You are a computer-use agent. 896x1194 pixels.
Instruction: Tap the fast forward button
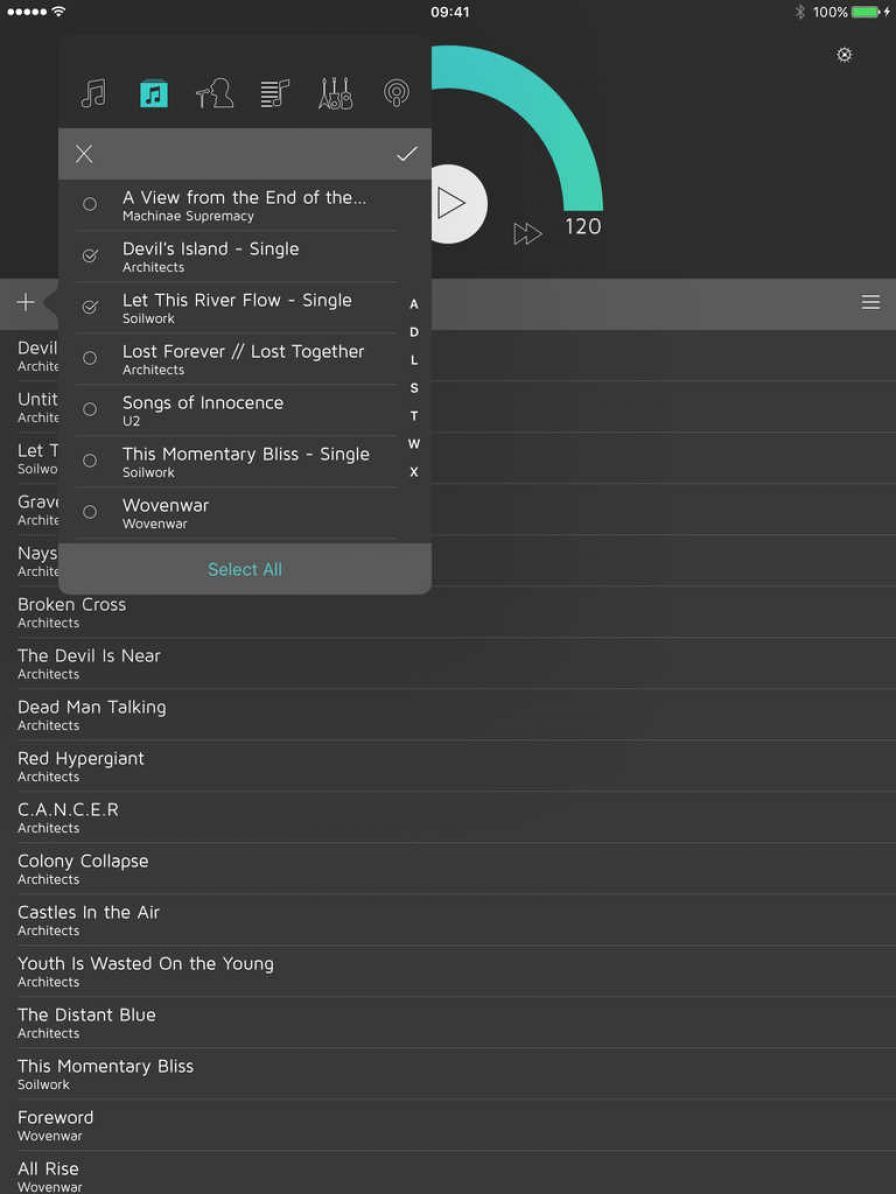pos(527,234)
